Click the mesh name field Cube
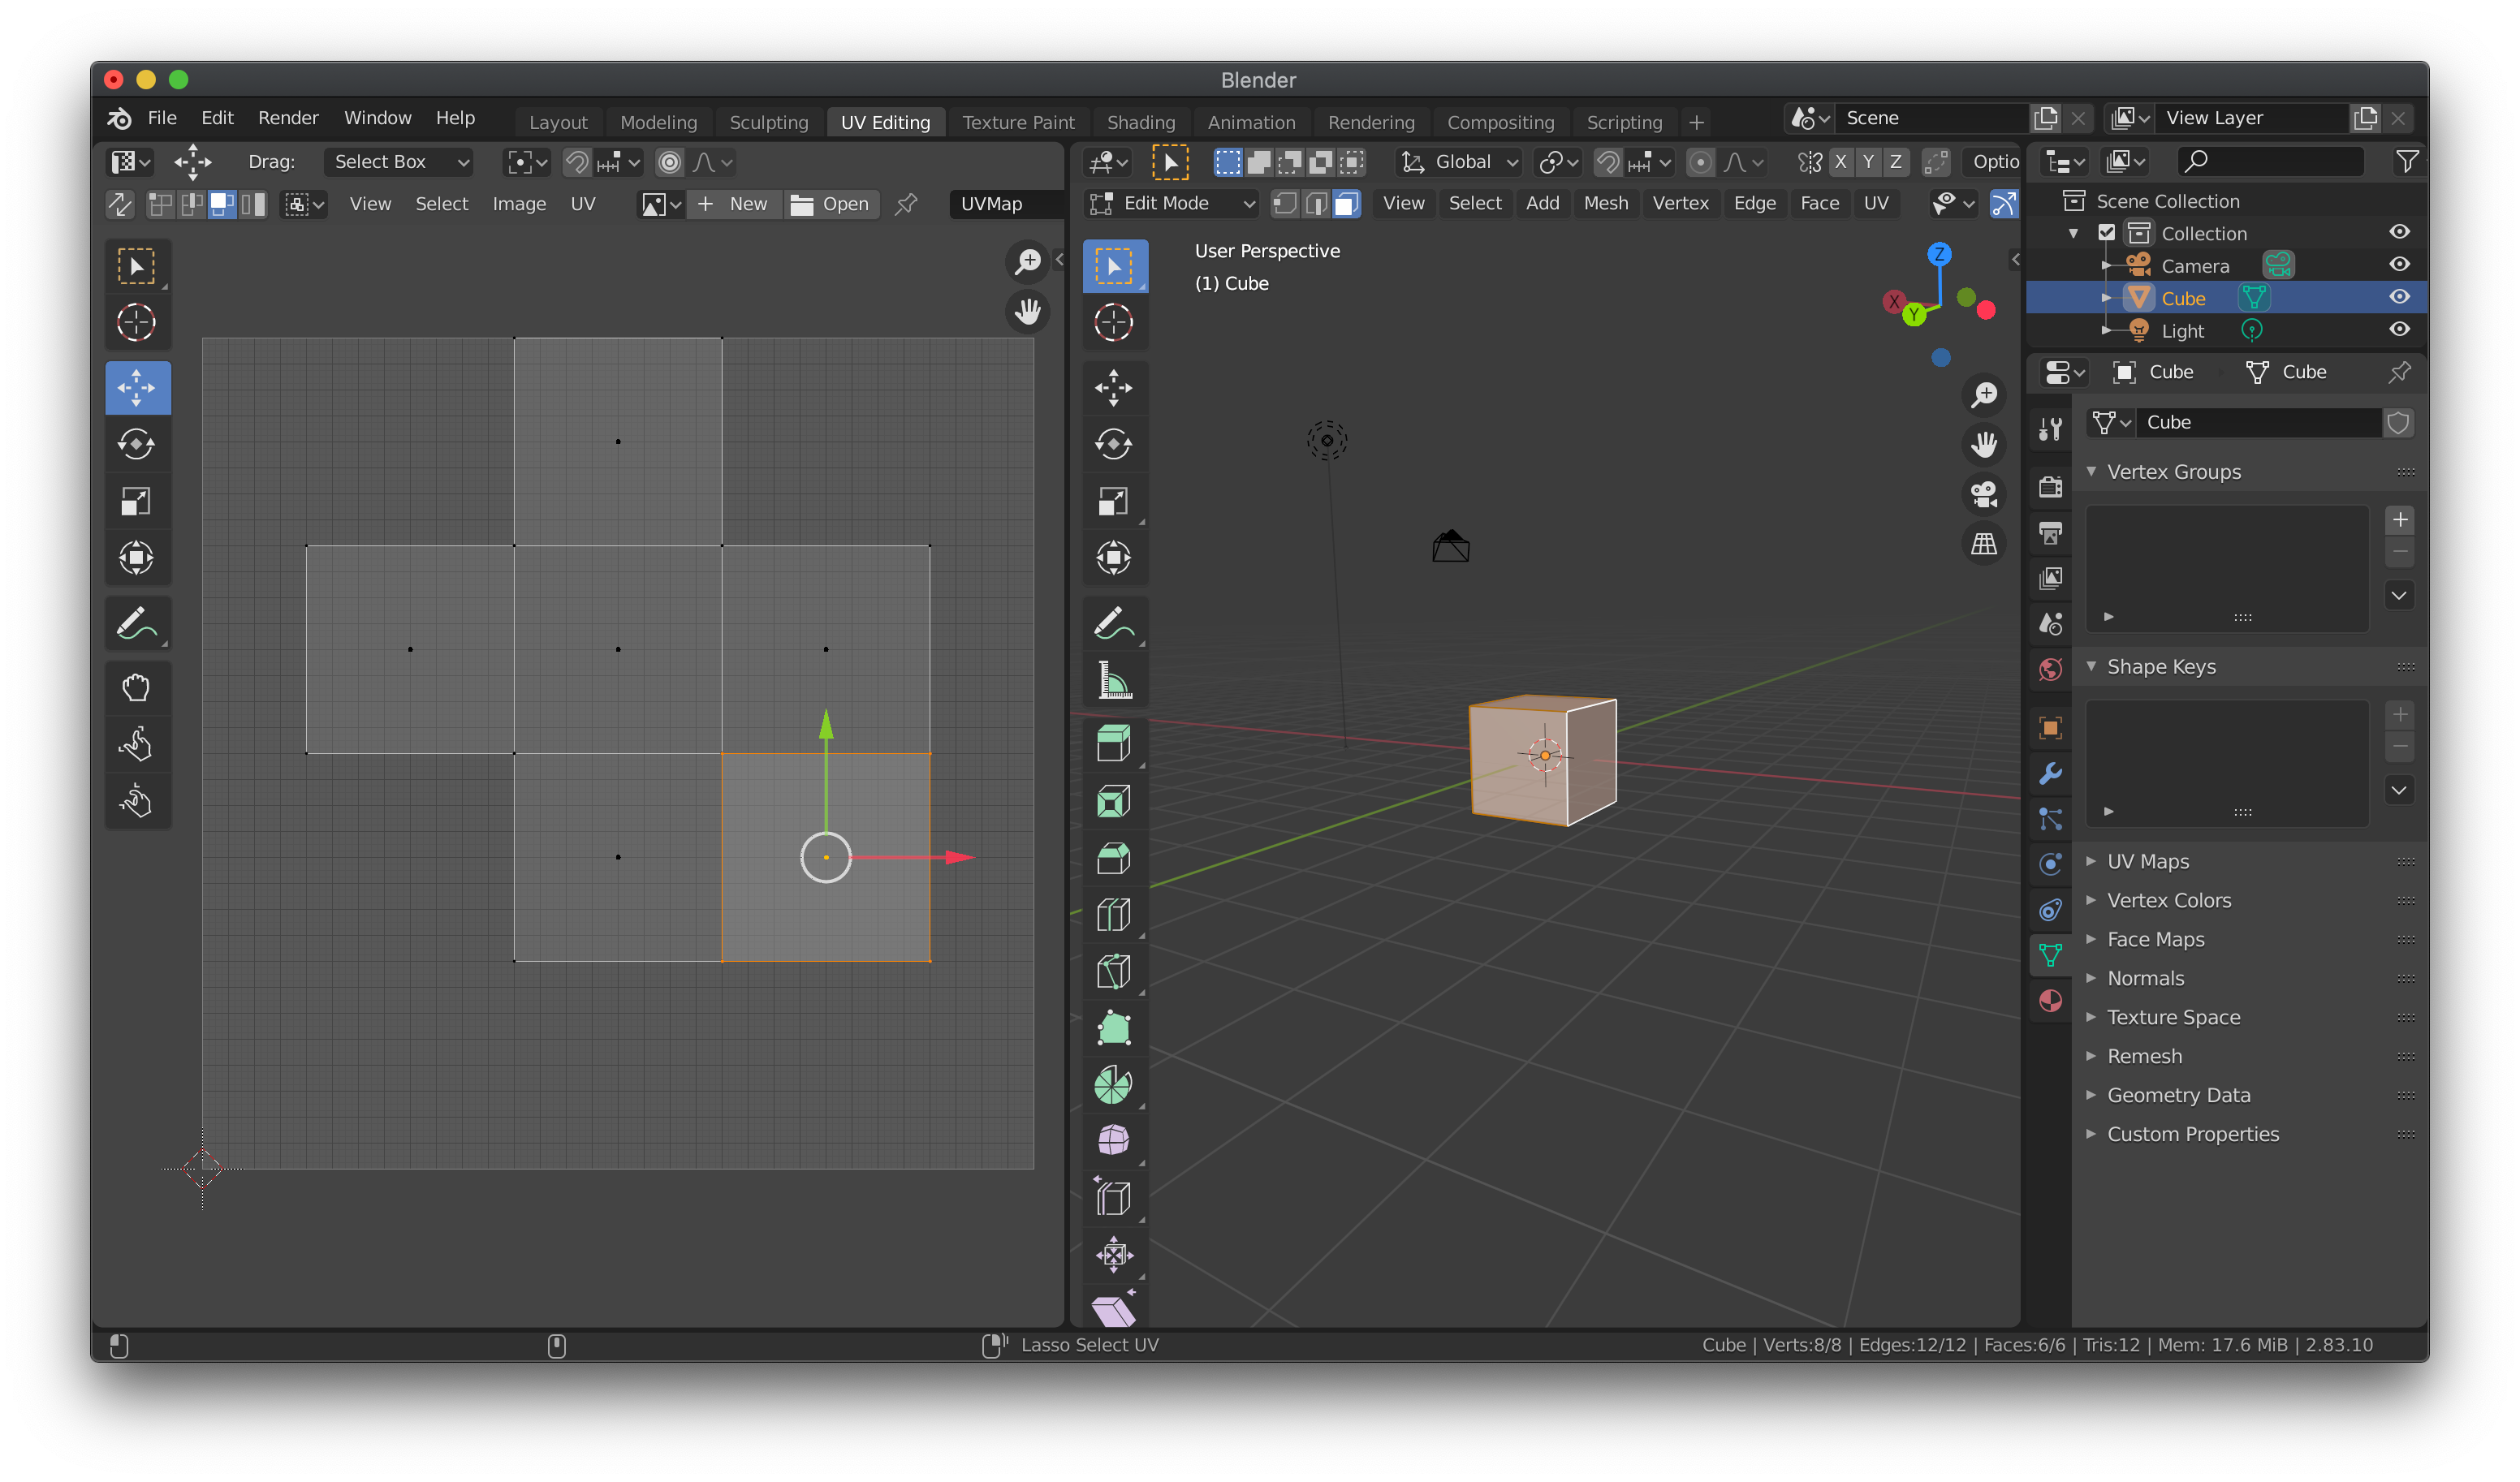 (2258, 422)
